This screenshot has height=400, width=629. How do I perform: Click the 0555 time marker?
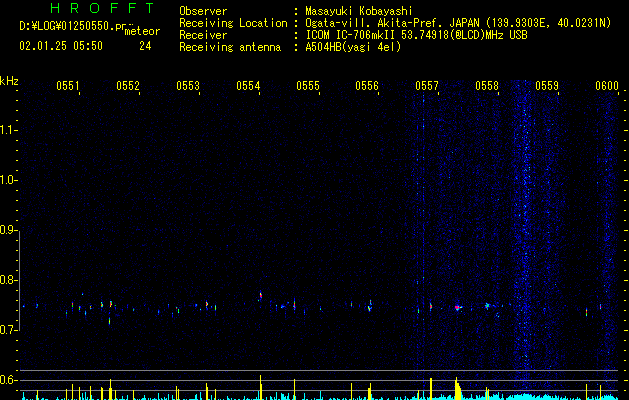point(308,86)
